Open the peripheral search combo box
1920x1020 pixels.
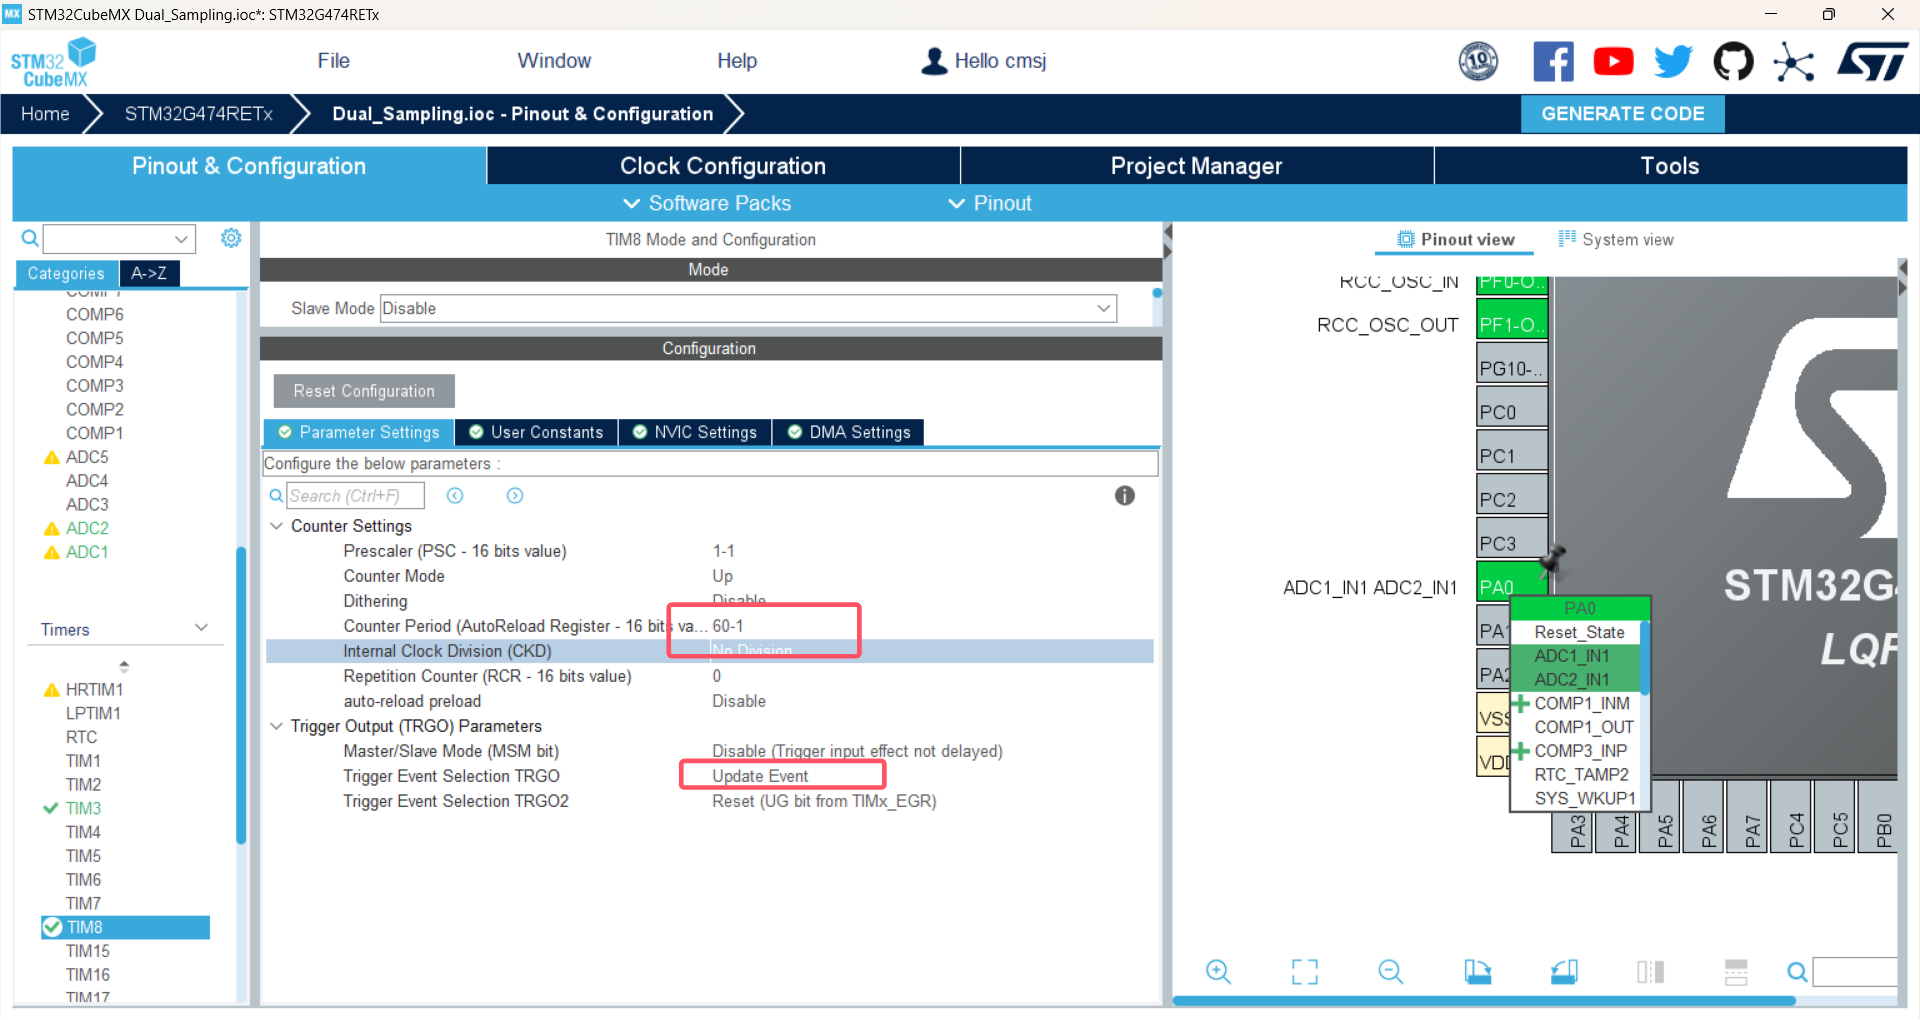[119, 239]
